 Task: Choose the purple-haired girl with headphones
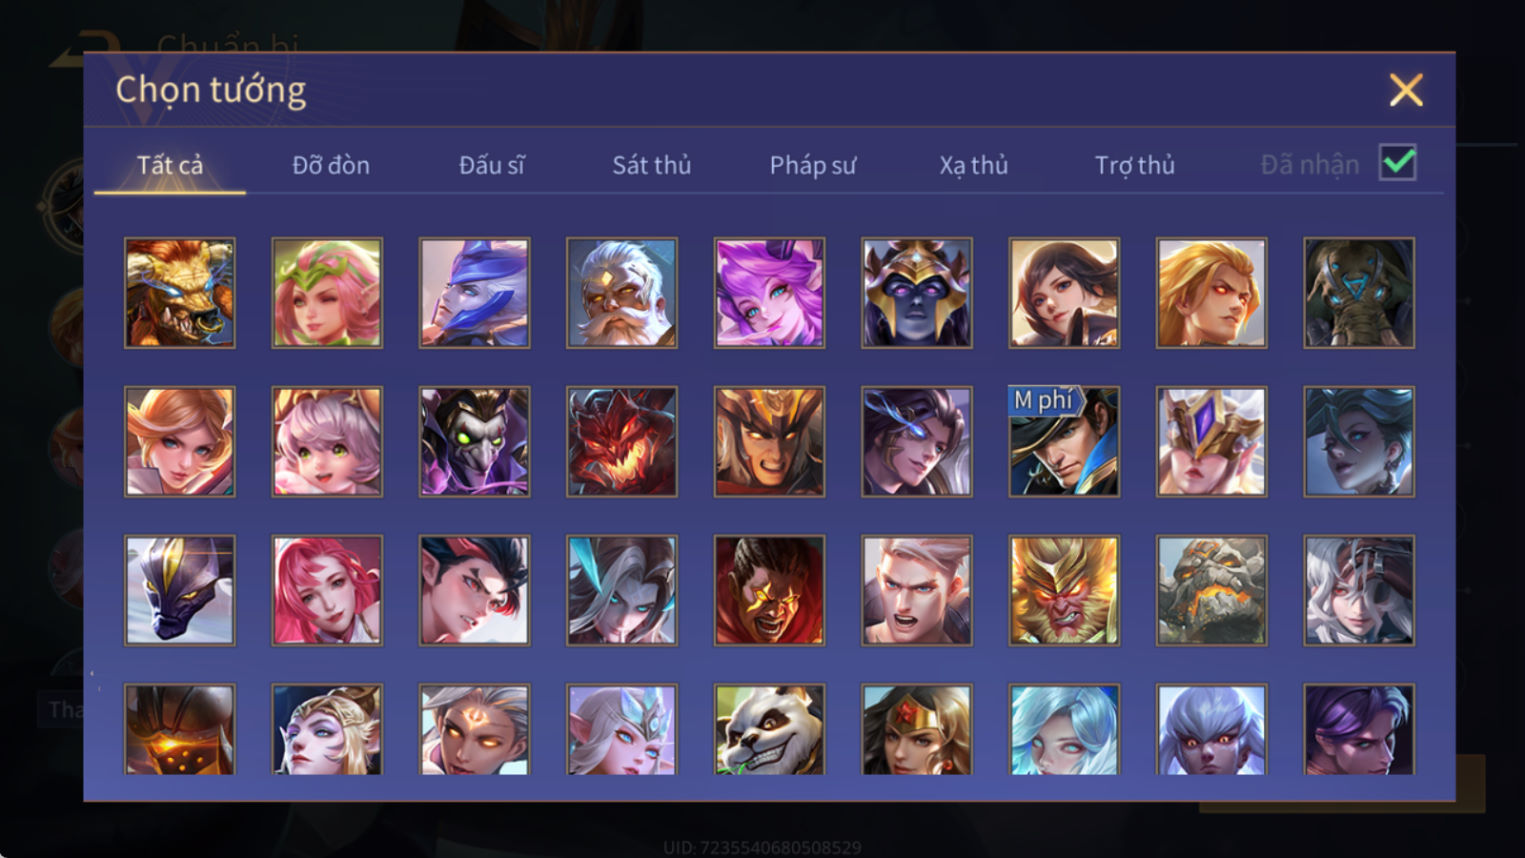tap(769, 293)
